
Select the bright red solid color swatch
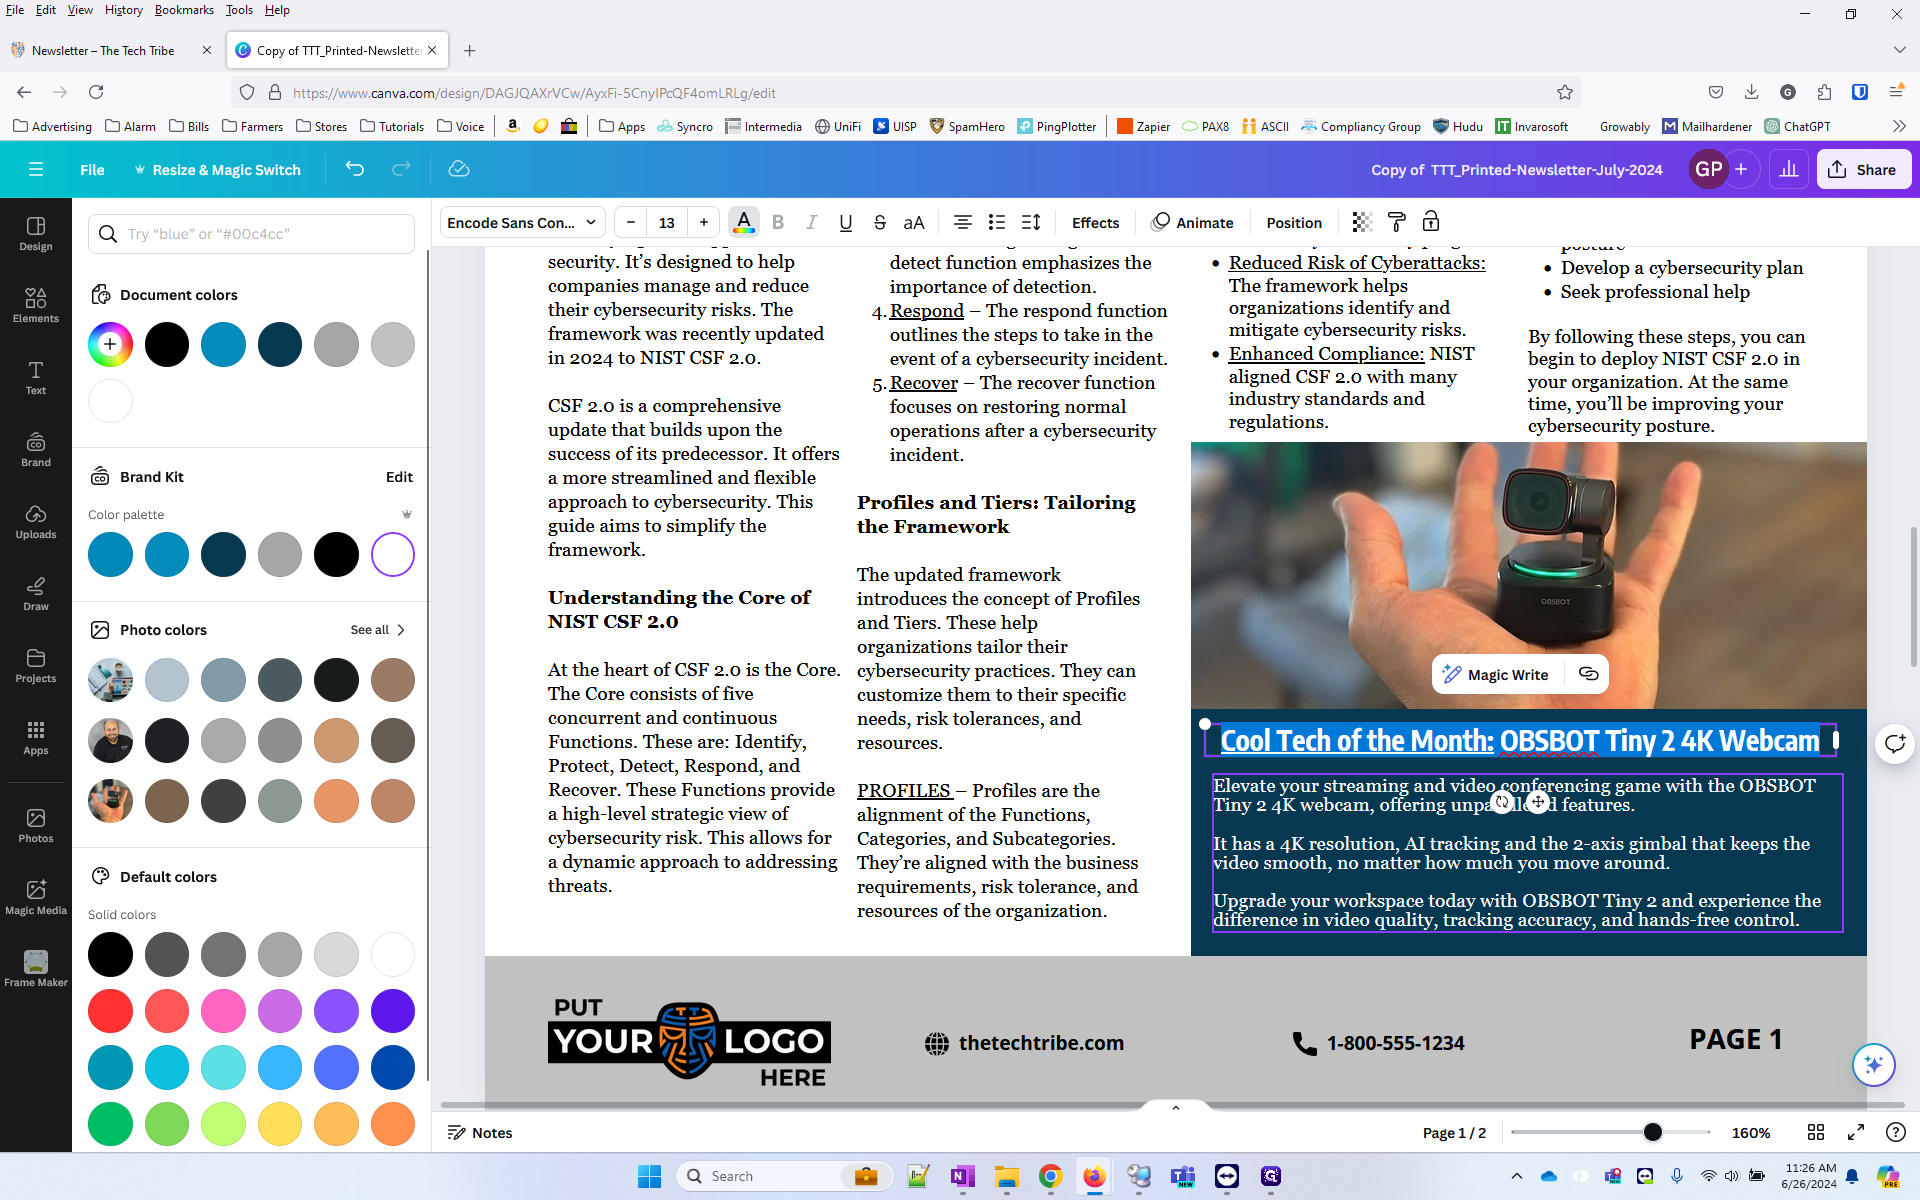tap(110, 1011)
